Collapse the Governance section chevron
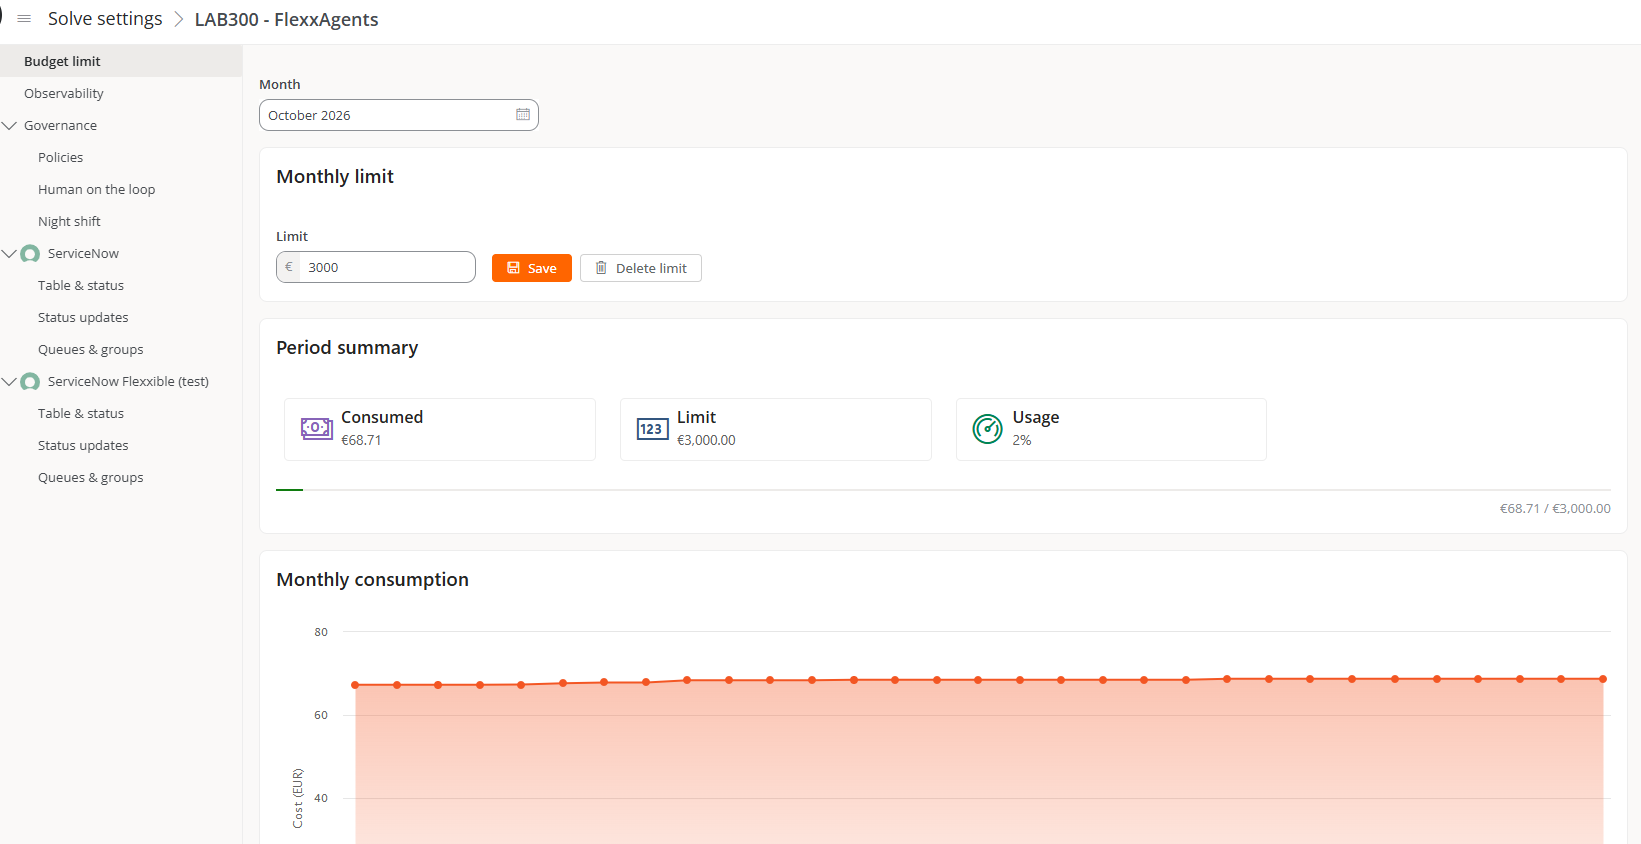Screen dimensions: 1641x844 [10, 126]
